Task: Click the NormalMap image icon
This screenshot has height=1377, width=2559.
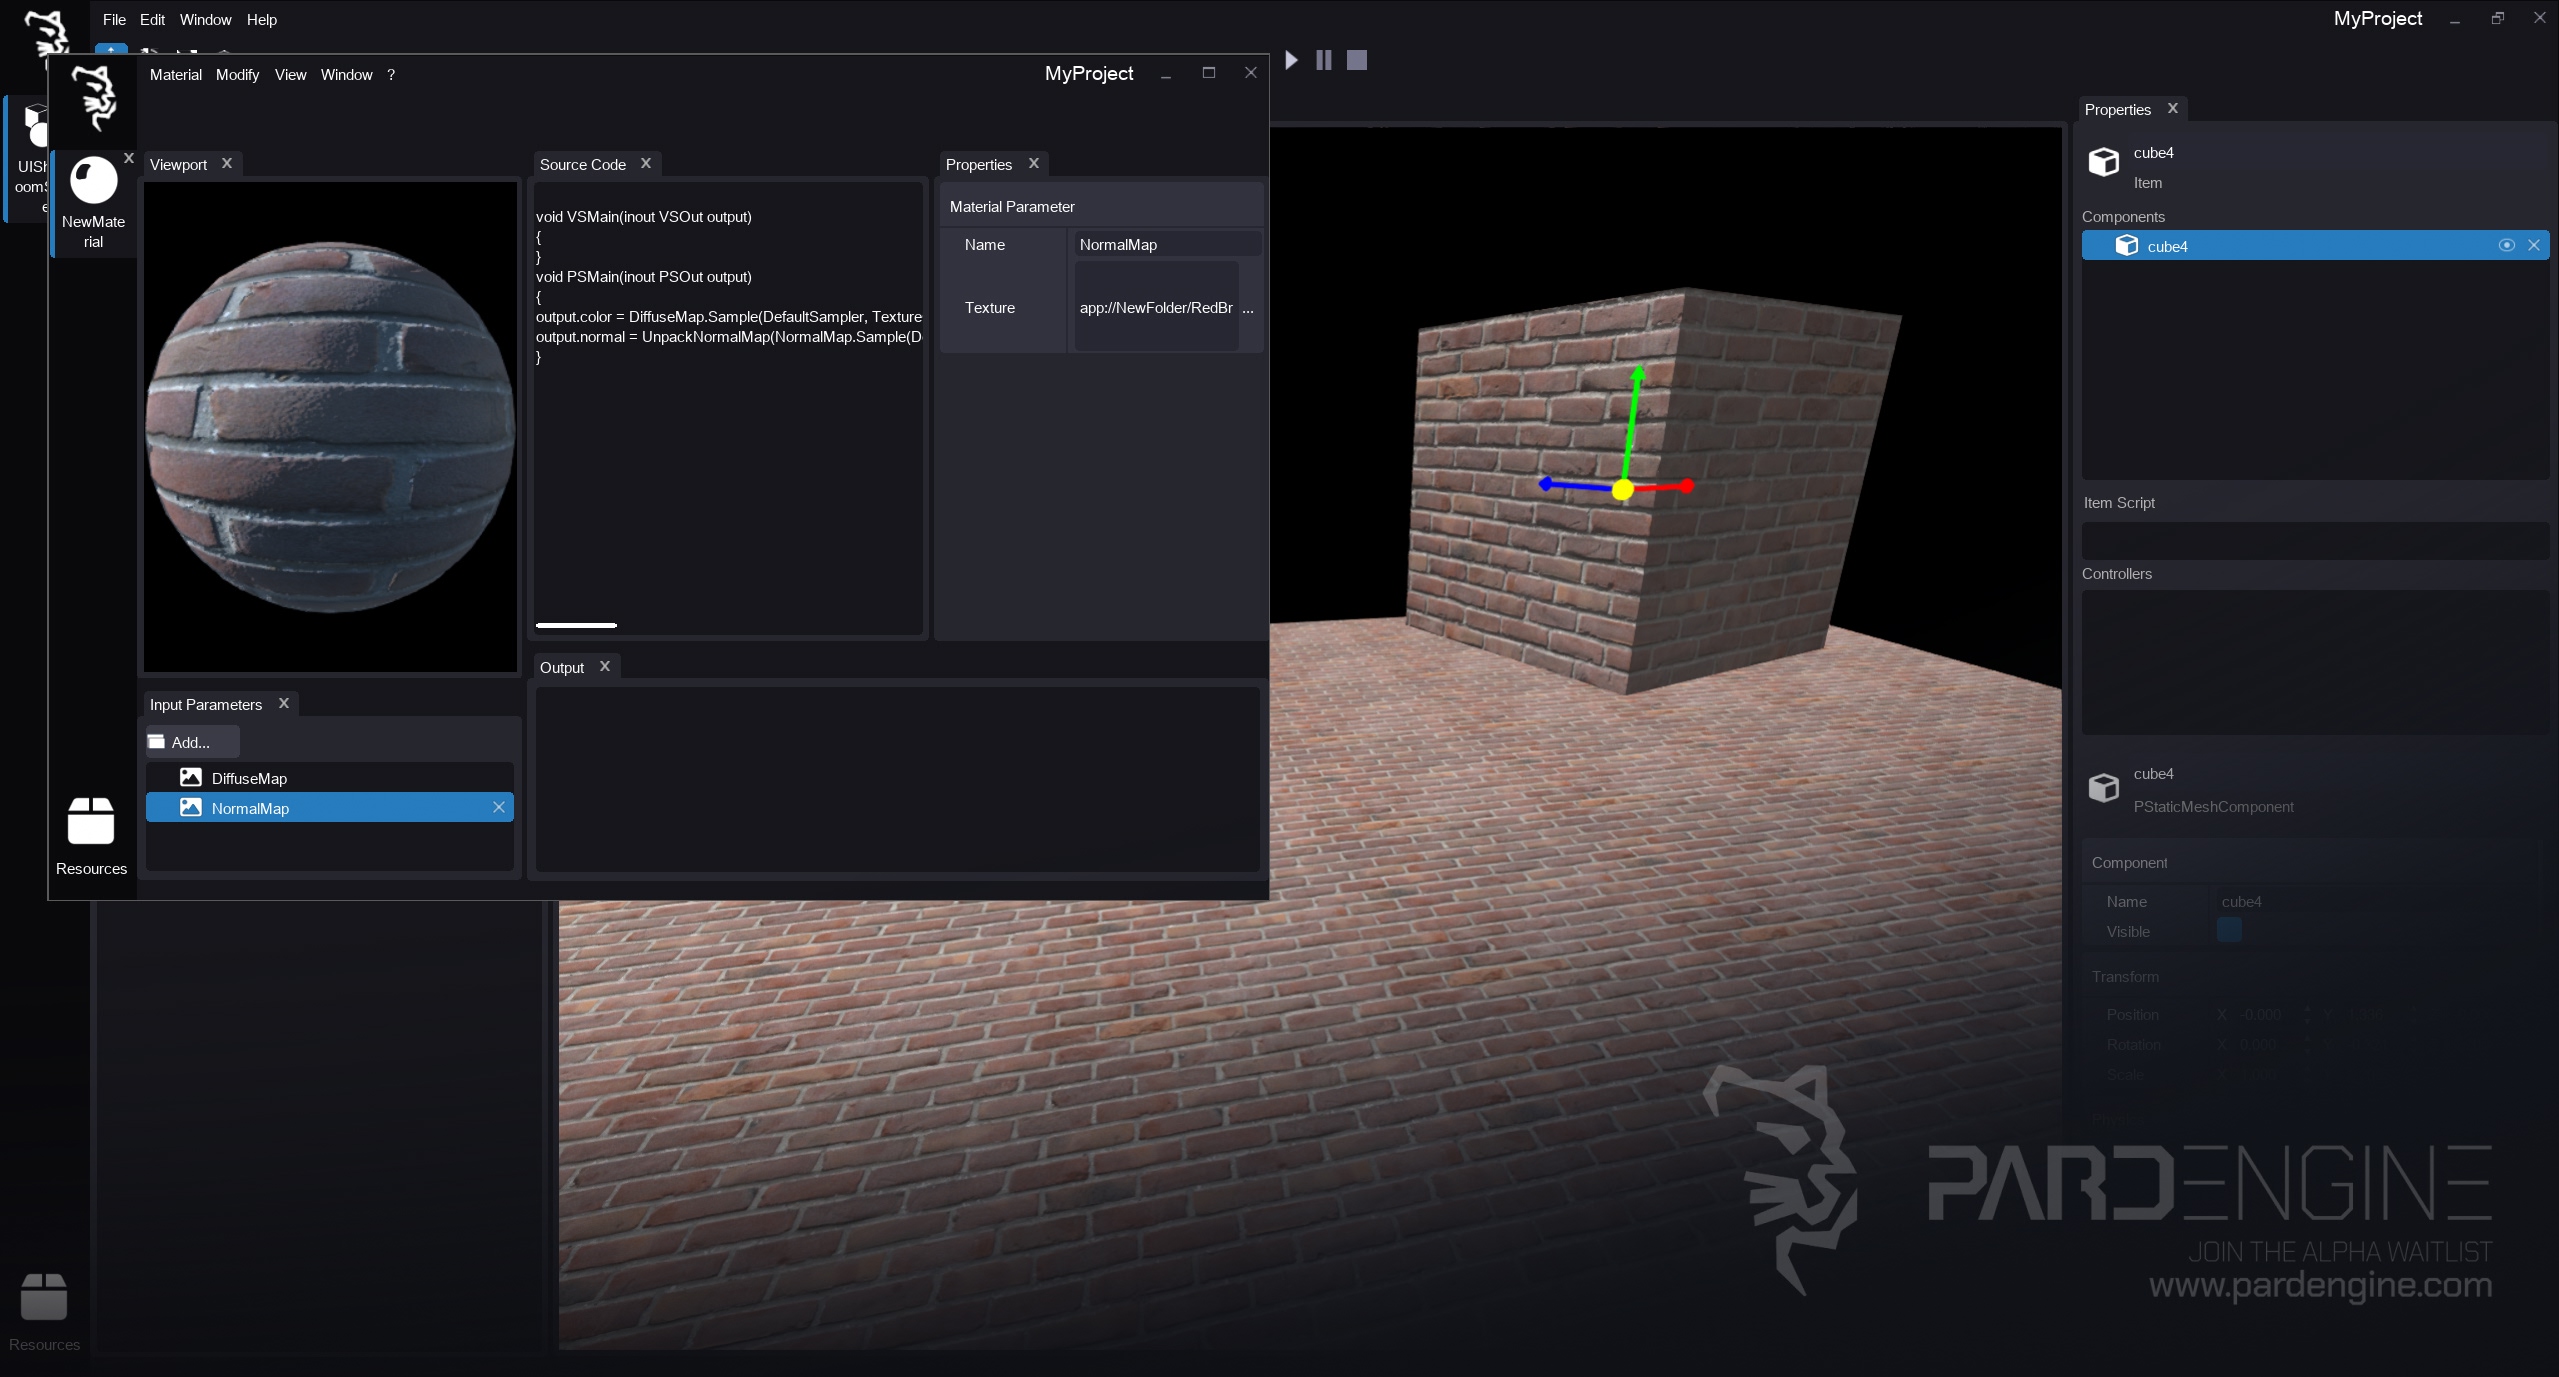Action: pos(190,807)
